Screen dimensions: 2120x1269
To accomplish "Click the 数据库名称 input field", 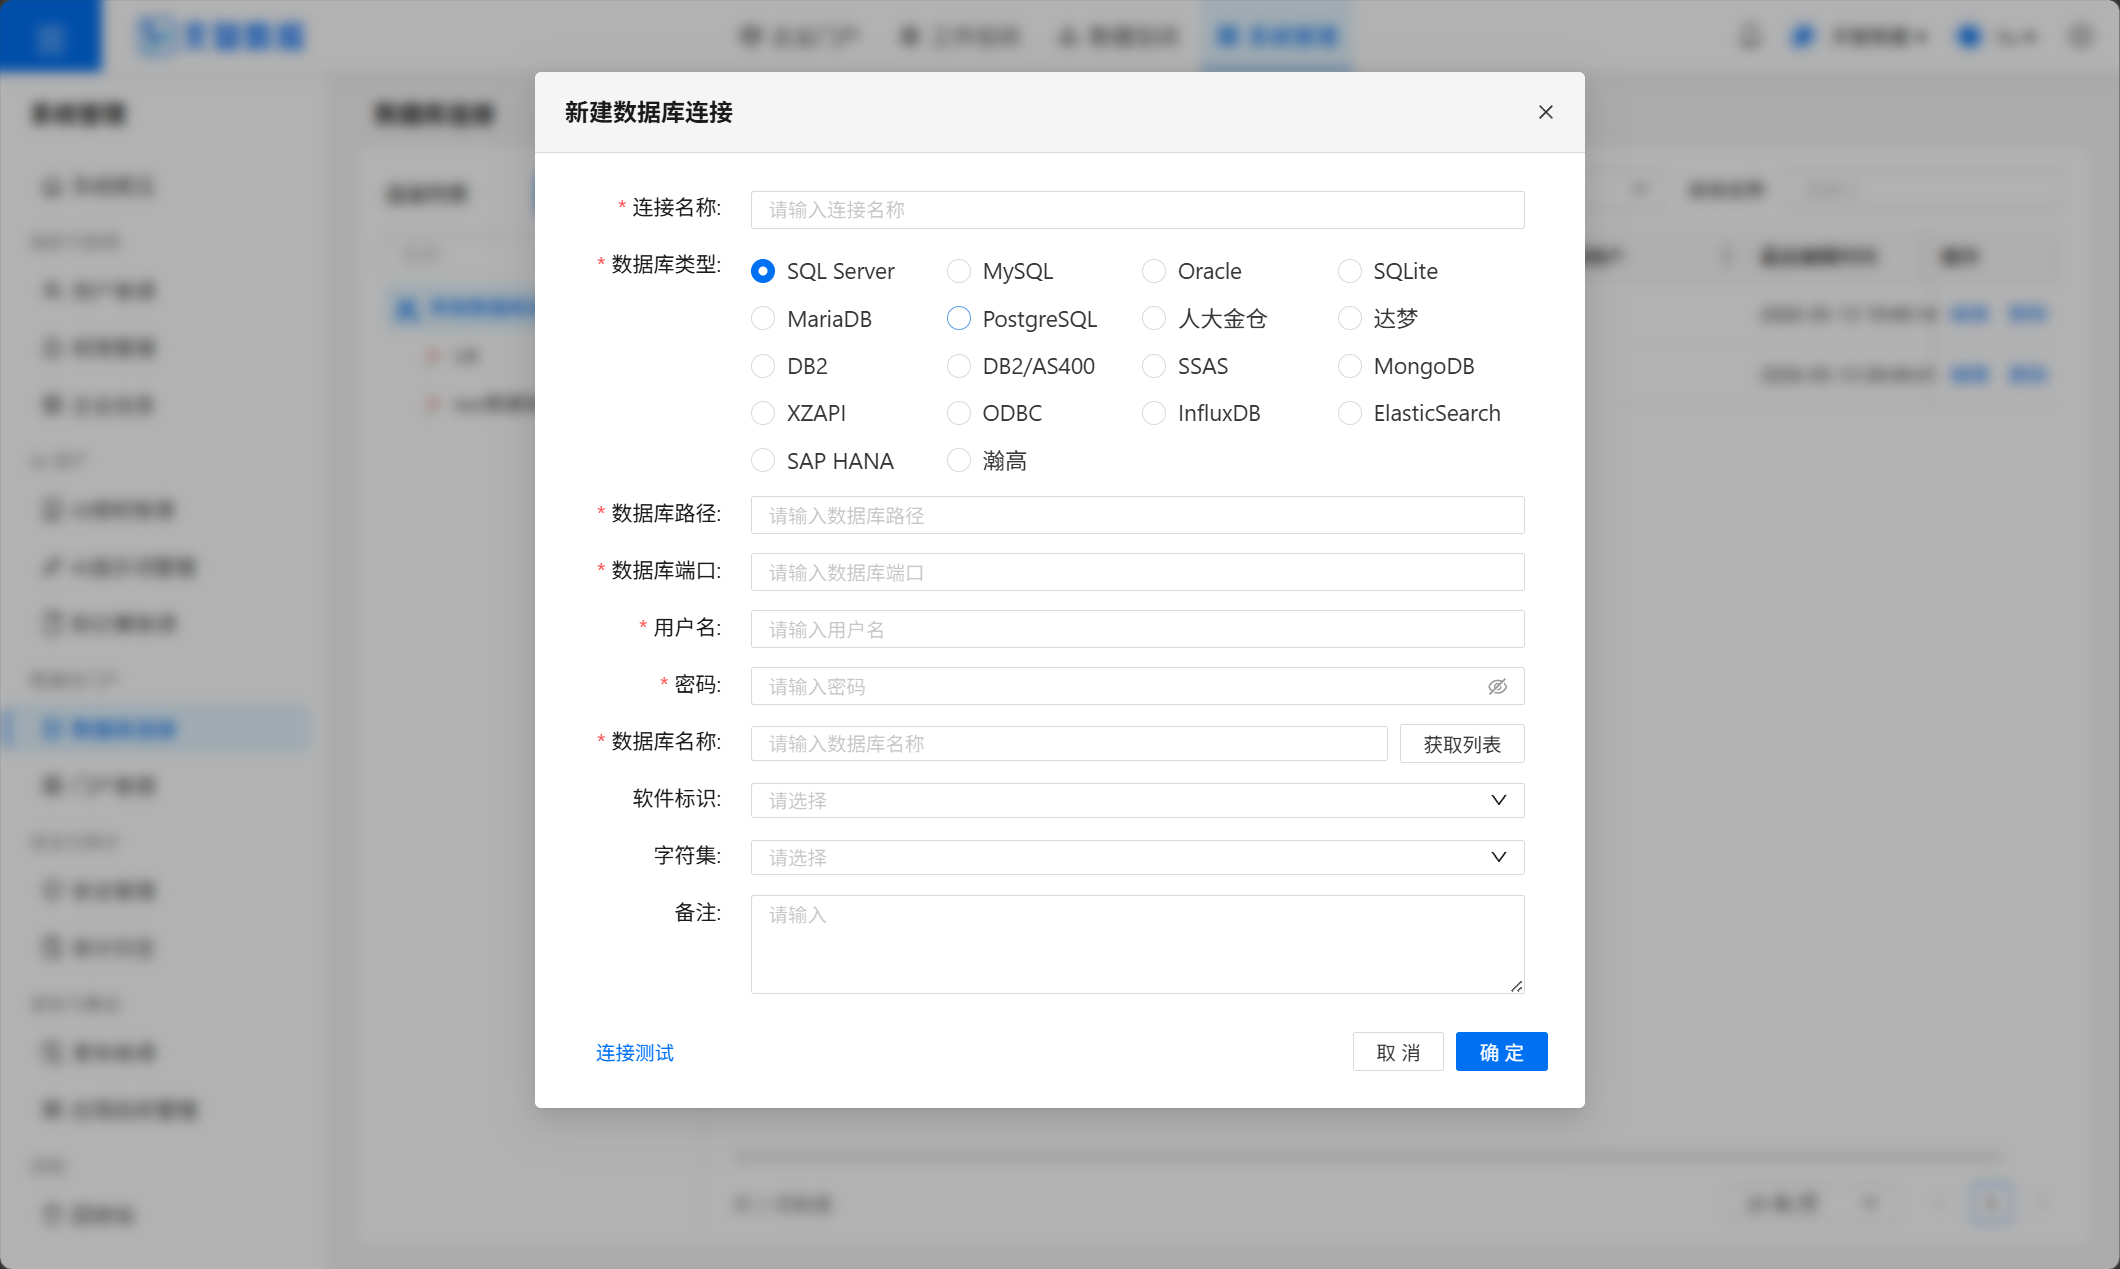I will point(1069,744).
